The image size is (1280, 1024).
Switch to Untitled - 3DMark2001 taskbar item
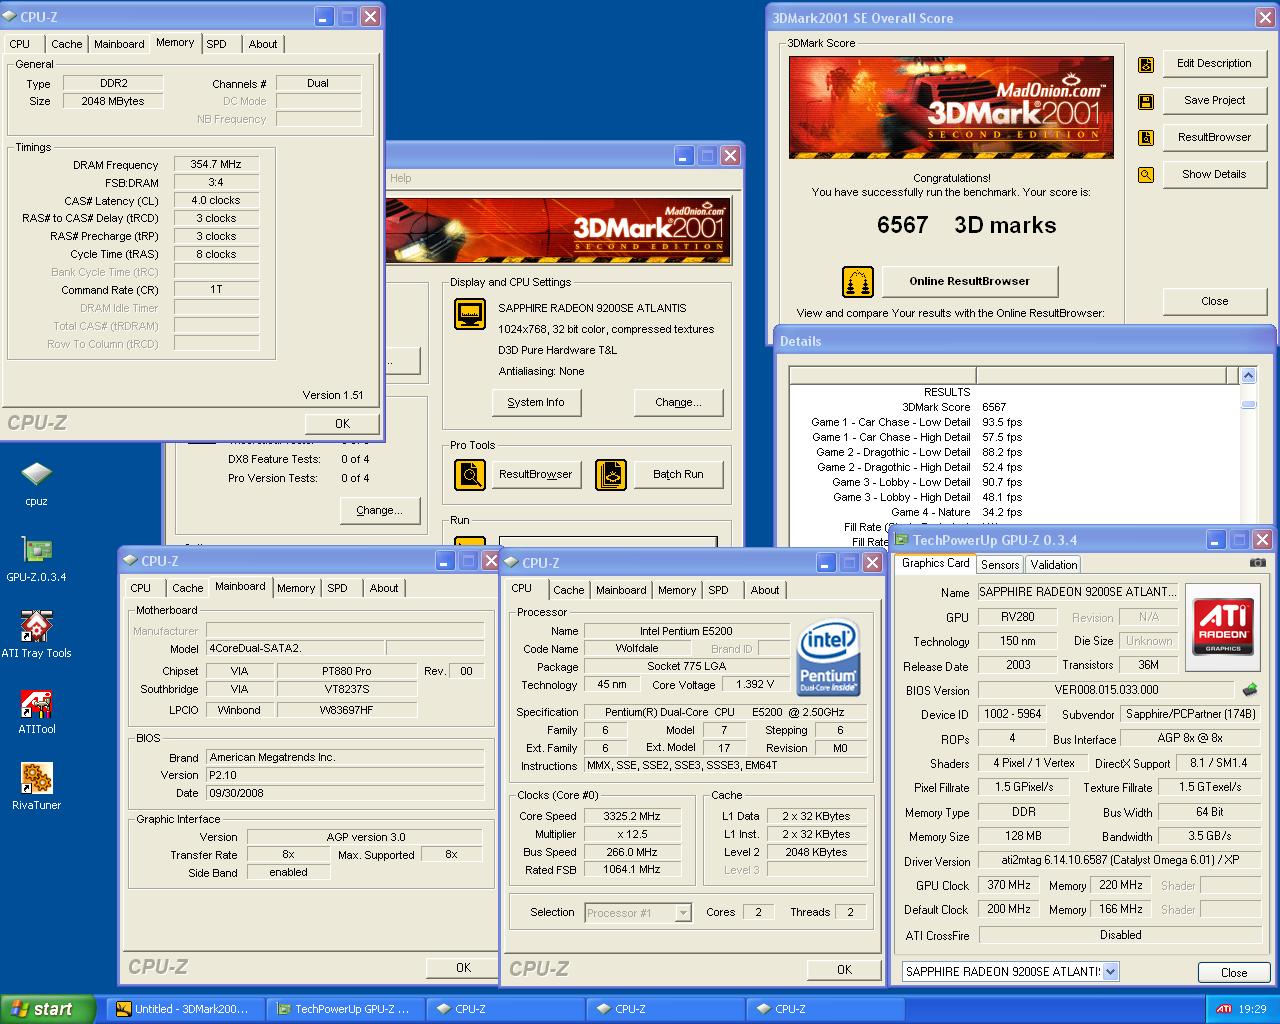click(x=185, y=1009)
